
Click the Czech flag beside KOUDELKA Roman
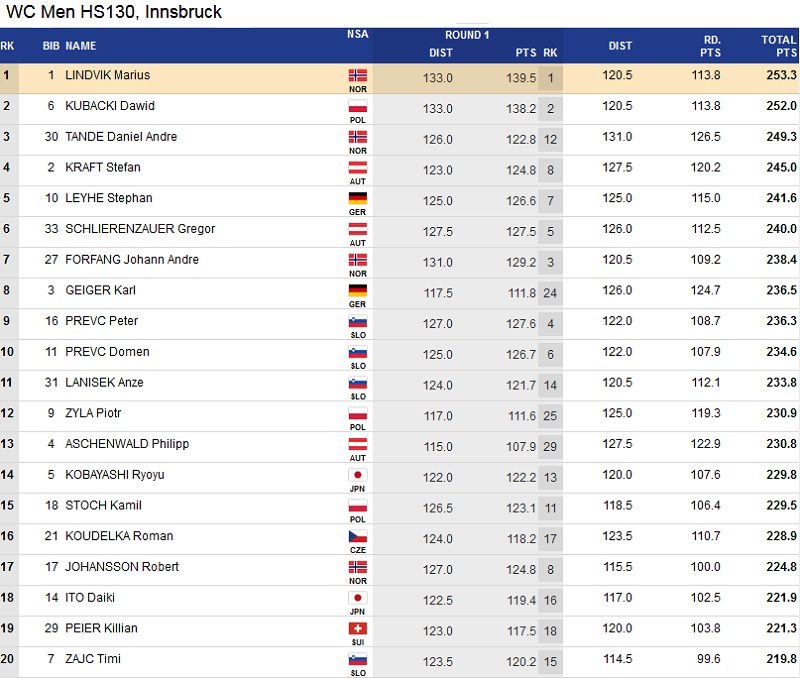coord(357,536)
